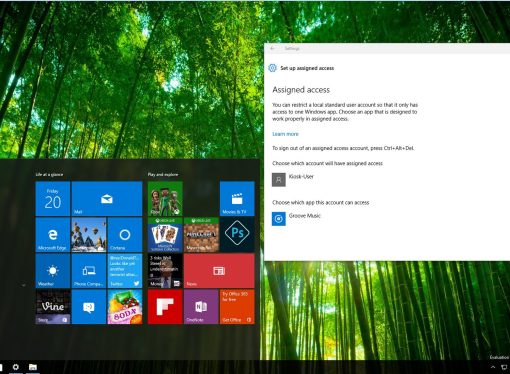Viewport: 510px width, 374px height.
Task: Click the Play and explore group header
Action: pos(163,174)
